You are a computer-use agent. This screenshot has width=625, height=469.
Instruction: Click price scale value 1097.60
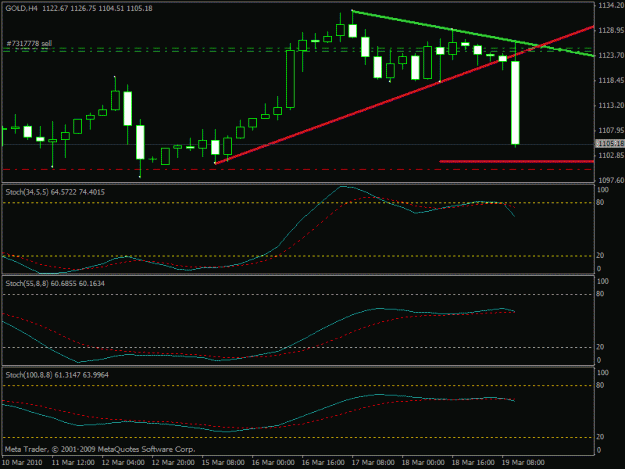(x=611, y=180)
